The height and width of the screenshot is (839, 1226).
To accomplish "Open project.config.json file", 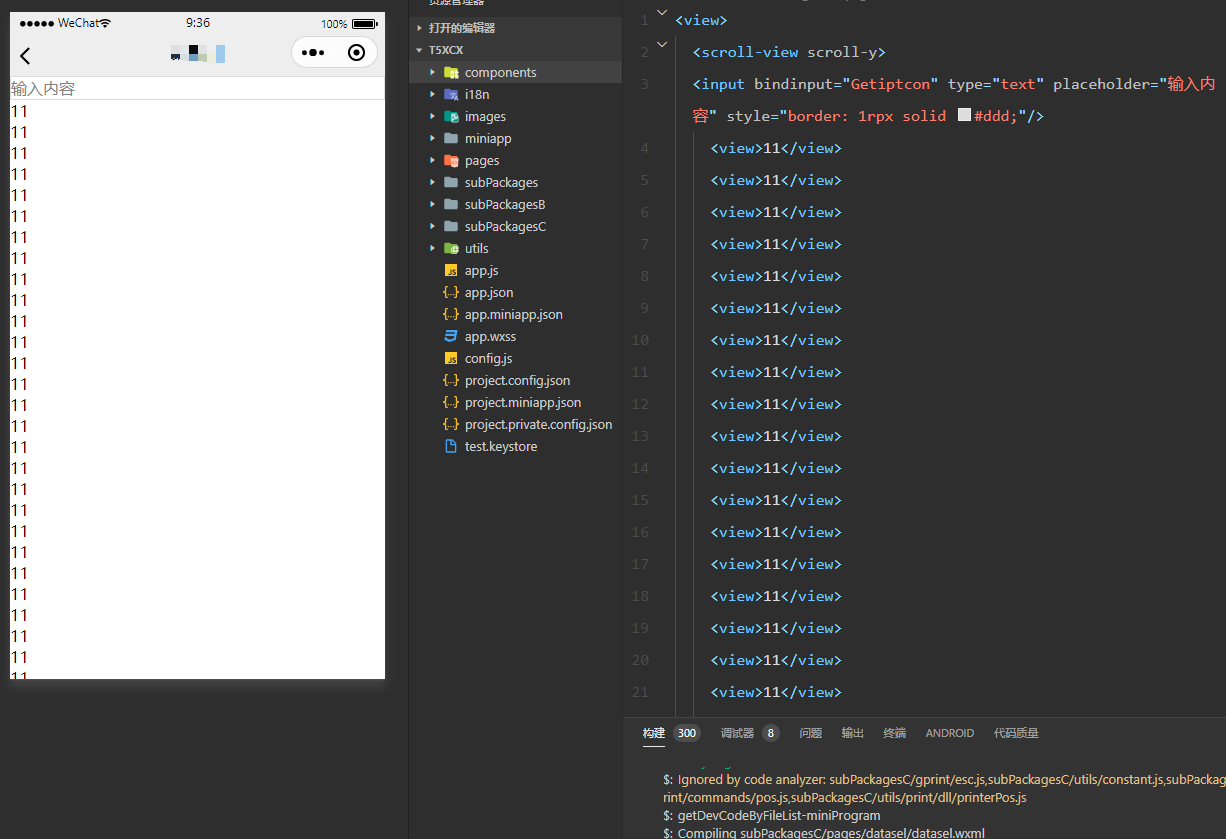I will 518,380.
